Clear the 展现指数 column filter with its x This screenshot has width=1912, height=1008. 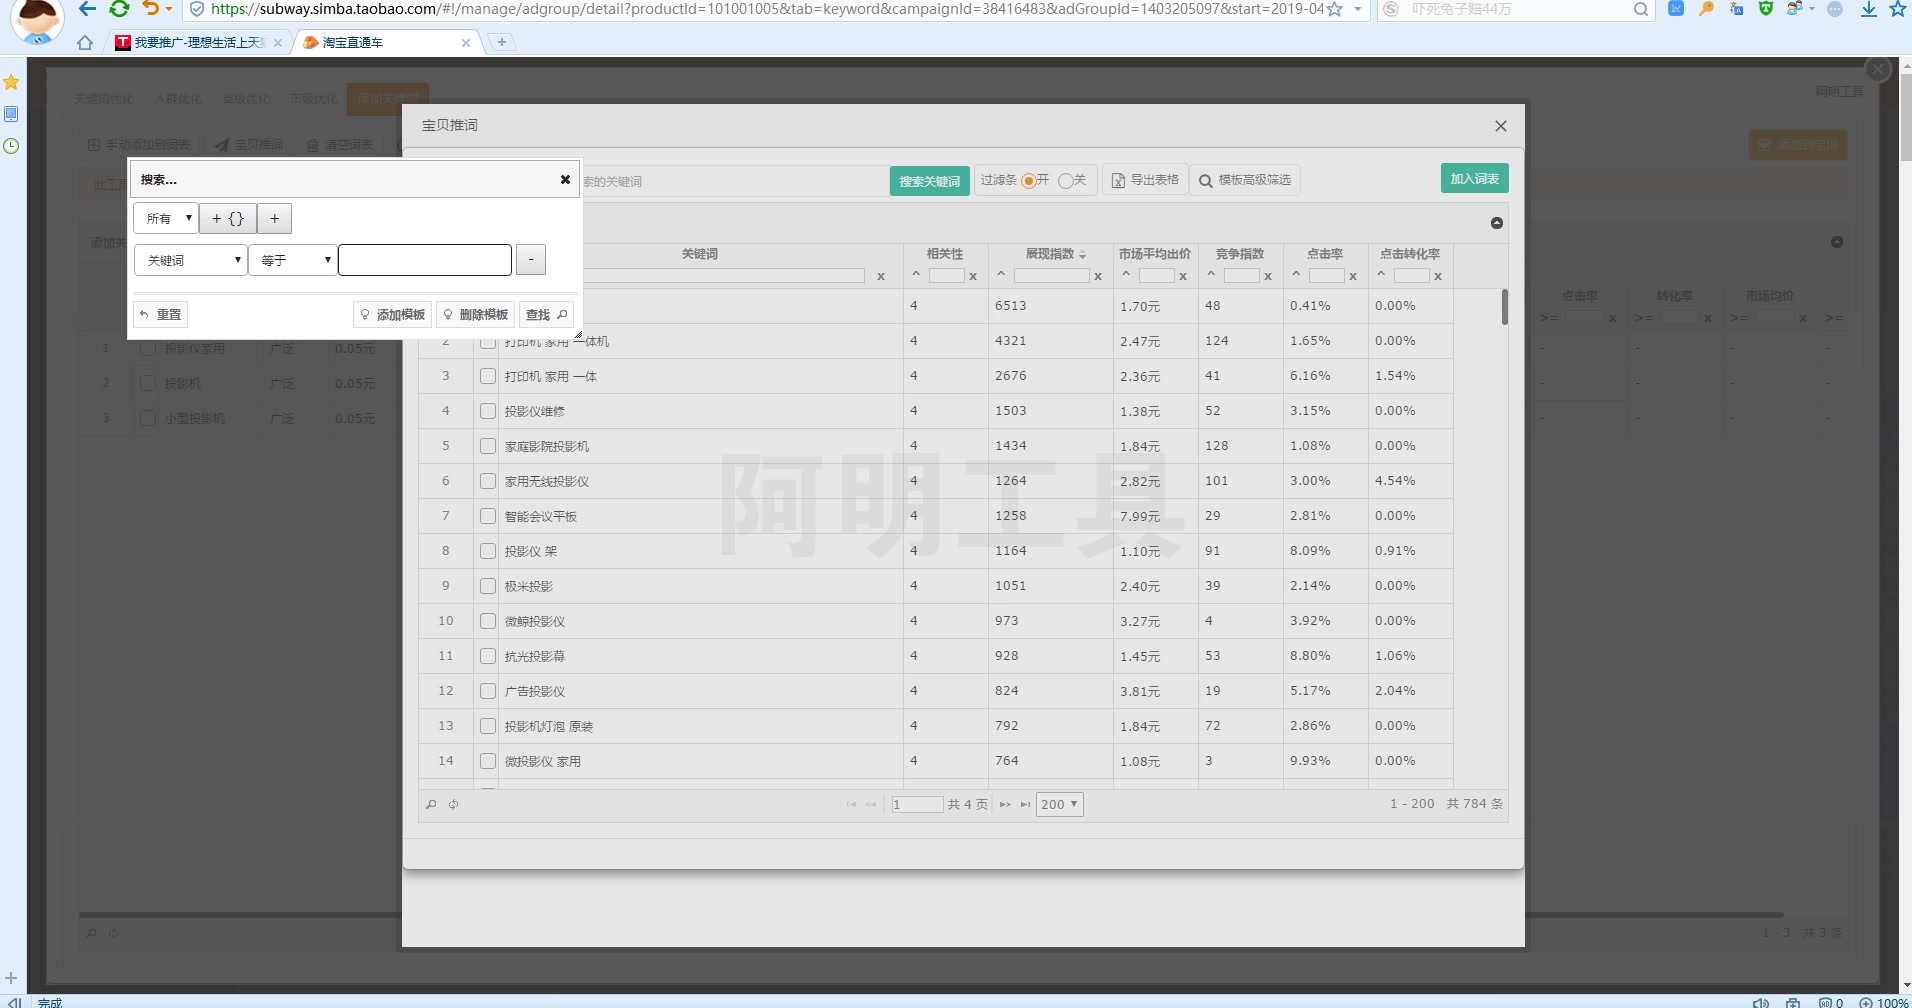coord(1098,277)
